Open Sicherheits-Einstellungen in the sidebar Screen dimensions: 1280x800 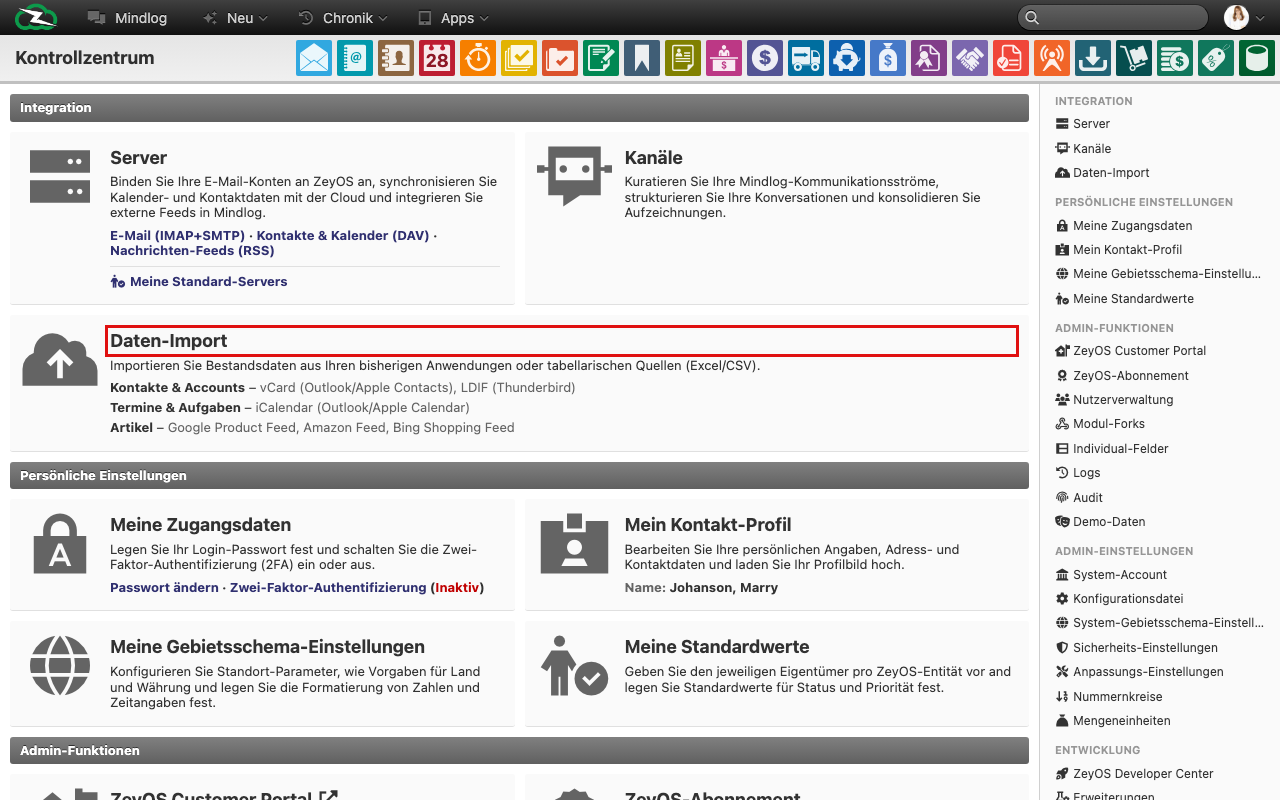click(x=1136, y=648)
